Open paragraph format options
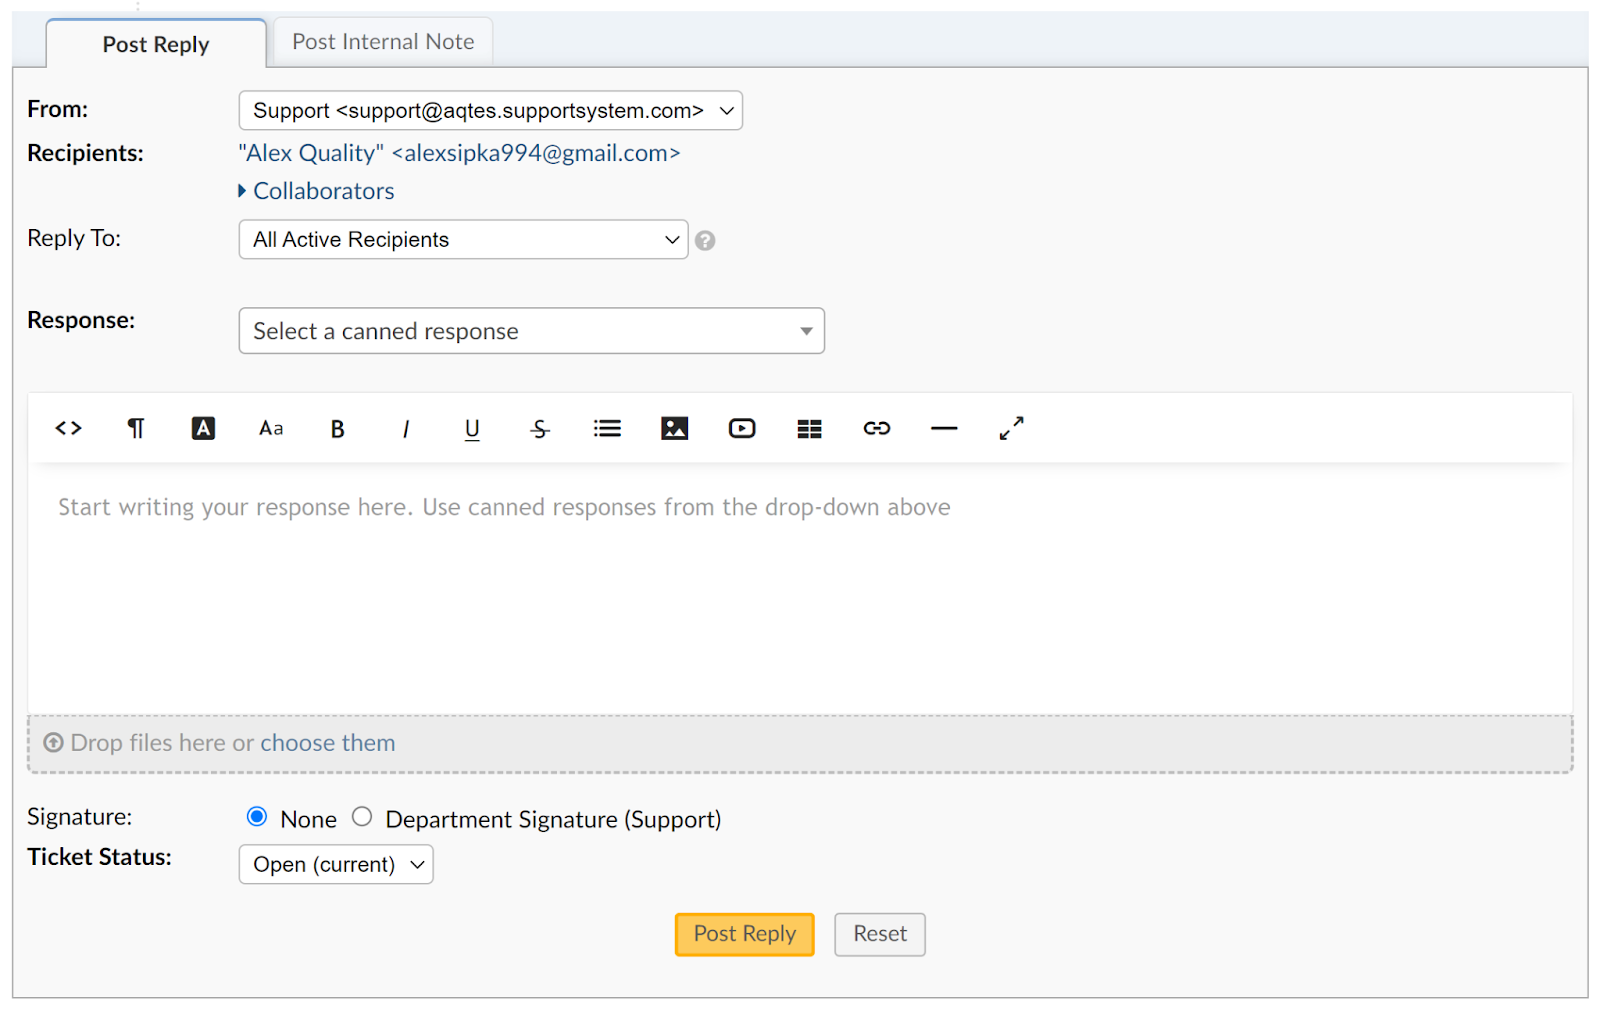The image size is (1600, 1015). tap(136, 429)
